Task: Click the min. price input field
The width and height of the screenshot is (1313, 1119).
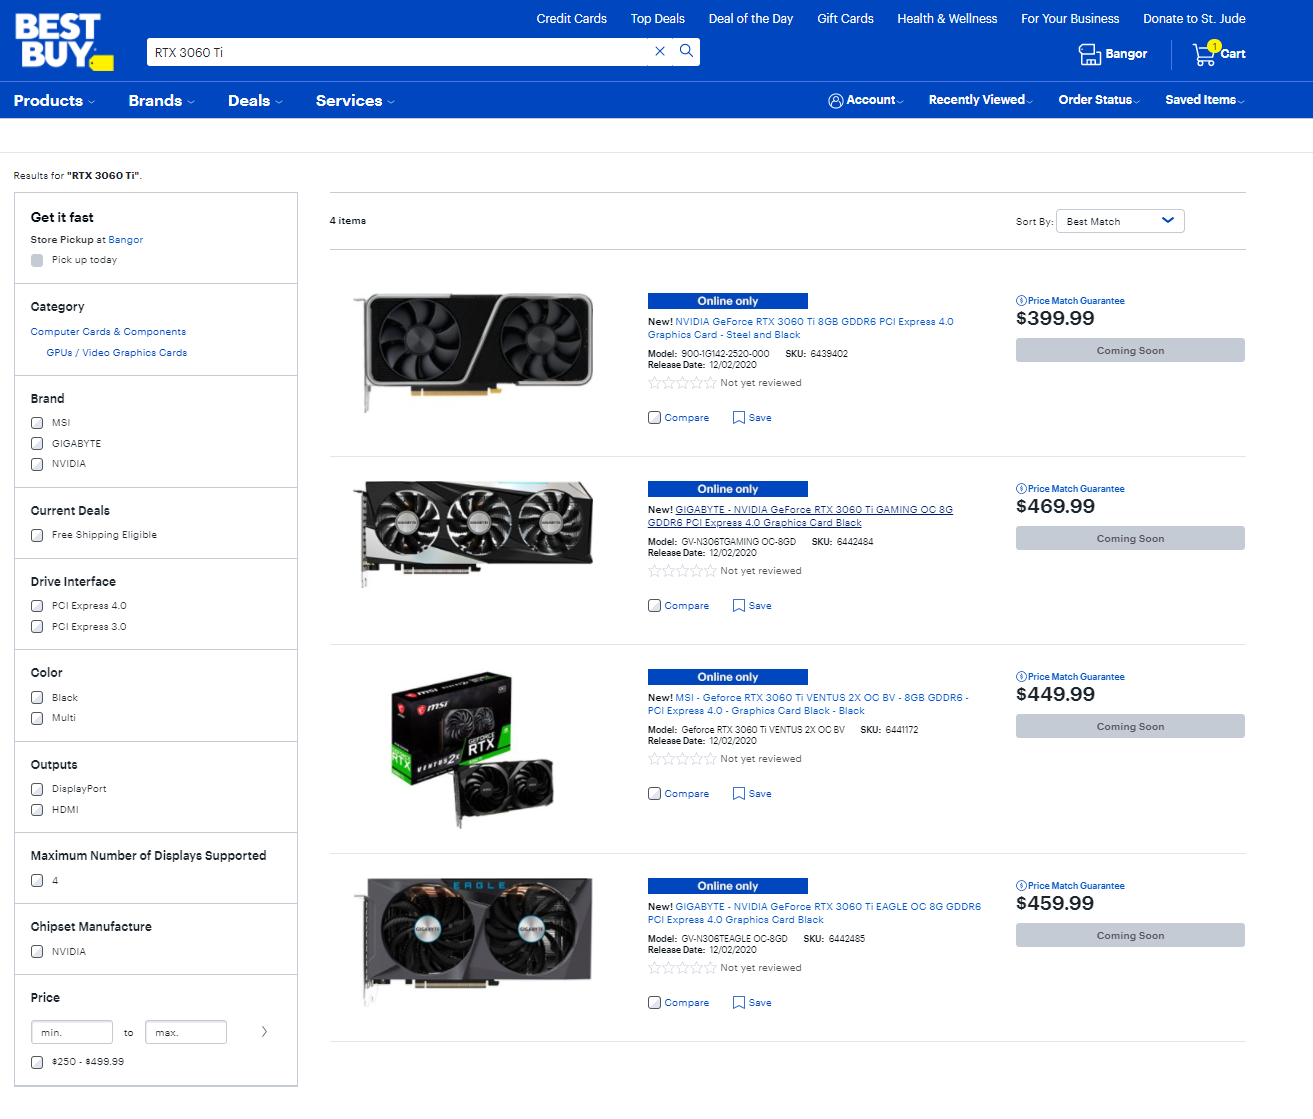Action: [72, 1032]
